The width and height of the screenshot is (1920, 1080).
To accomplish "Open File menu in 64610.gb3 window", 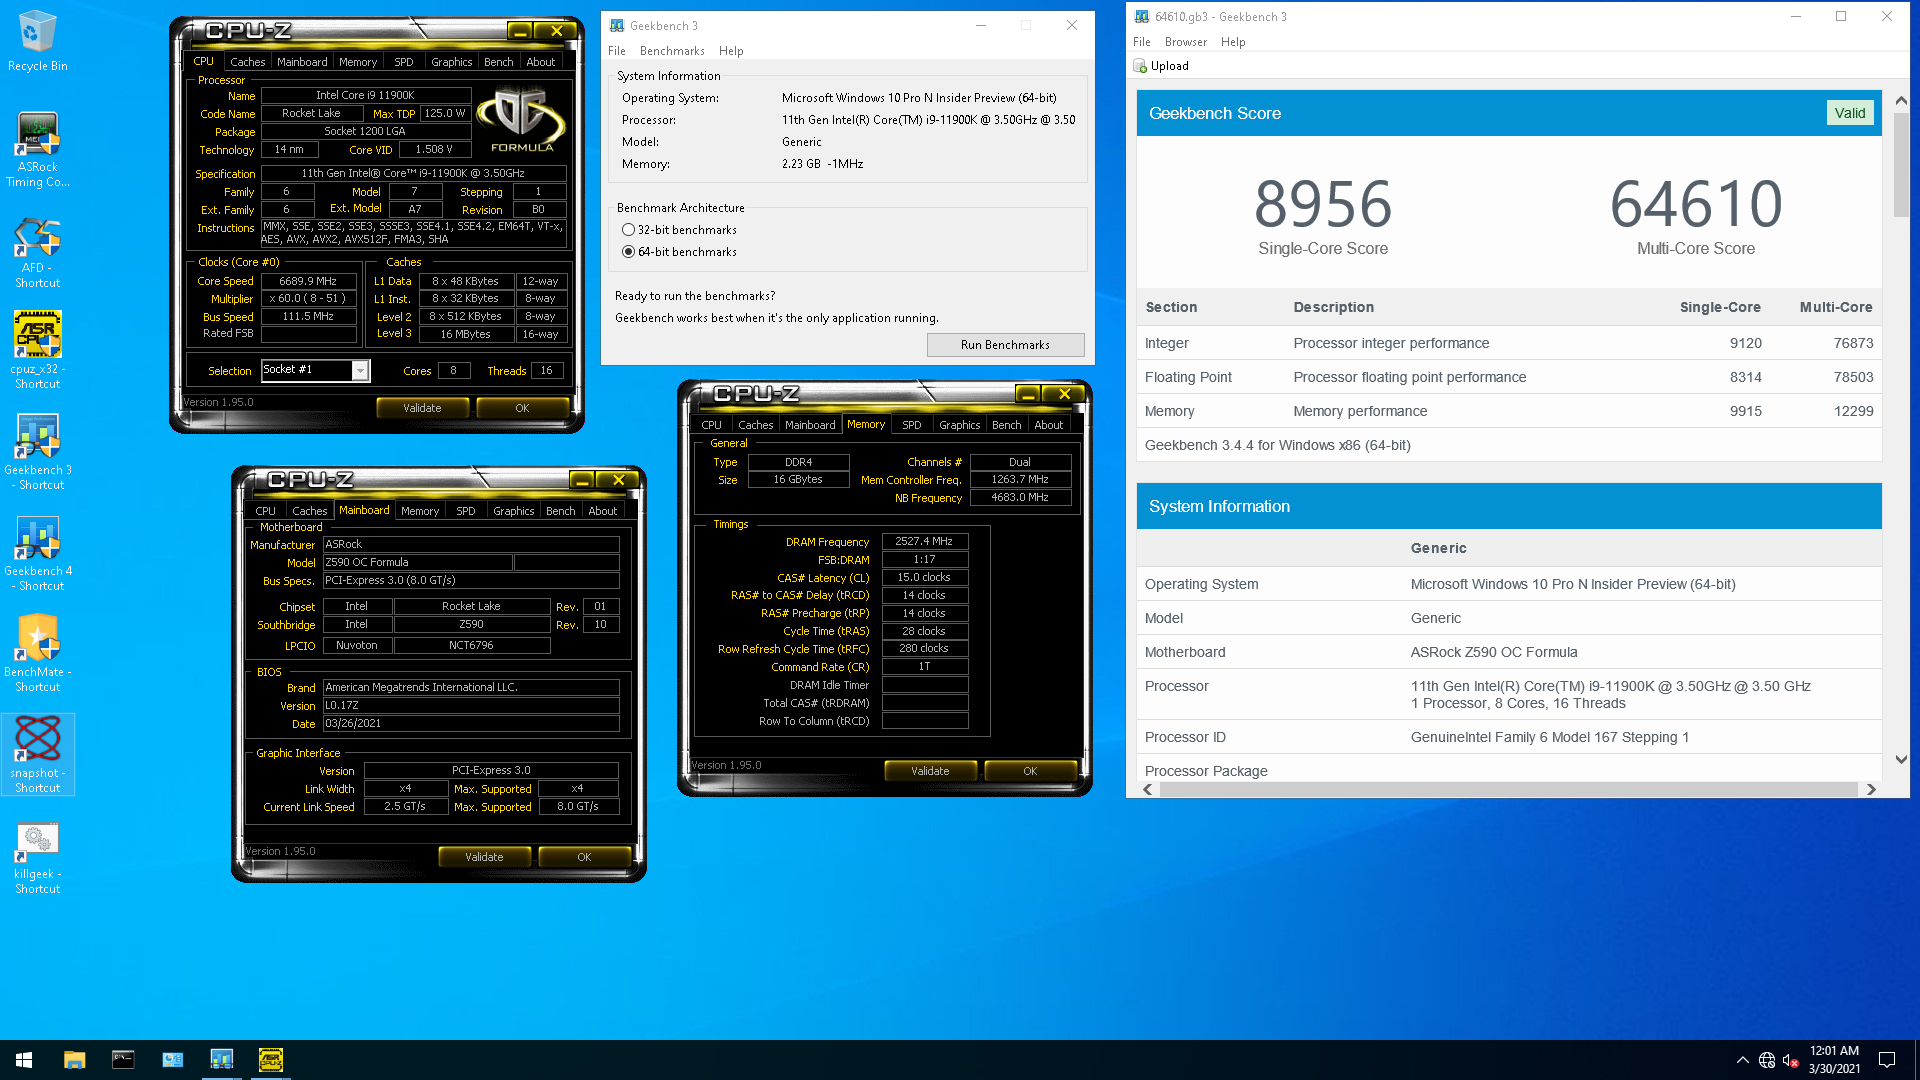I will tap(1141, 42).
